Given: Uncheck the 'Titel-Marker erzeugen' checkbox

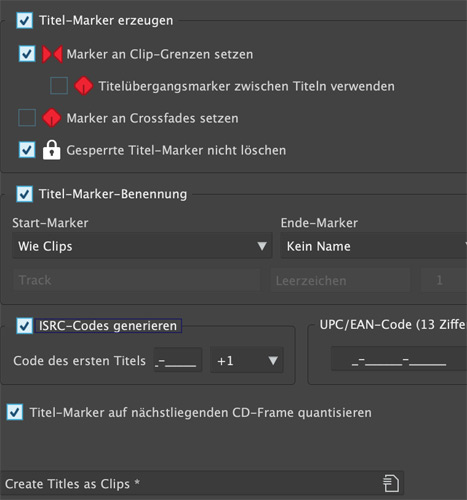Looking at the screenshot, I should pyautogui.click(x=25, y=21).
